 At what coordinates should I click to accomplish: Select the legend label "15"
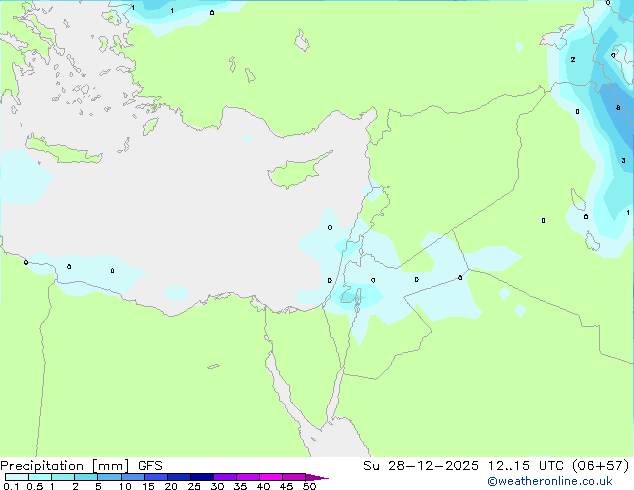(148, 486)
